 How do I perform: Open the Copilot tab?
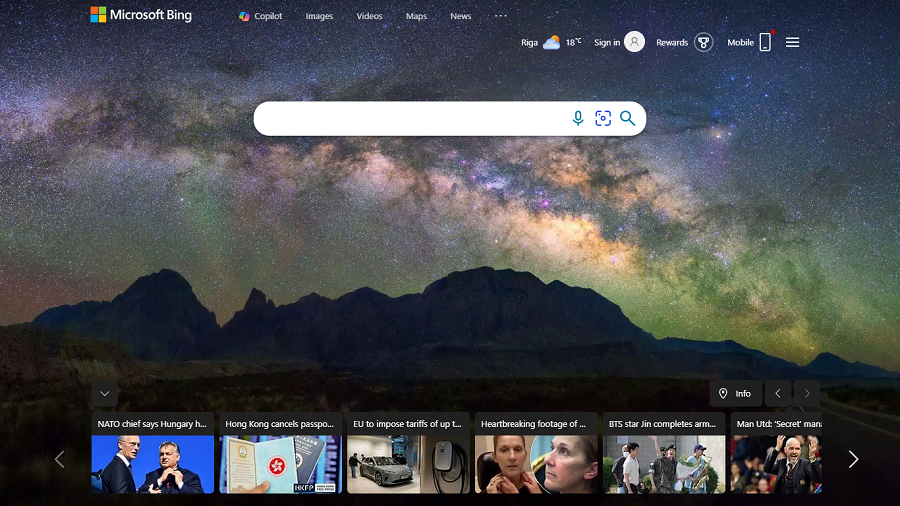click(260, 16)
